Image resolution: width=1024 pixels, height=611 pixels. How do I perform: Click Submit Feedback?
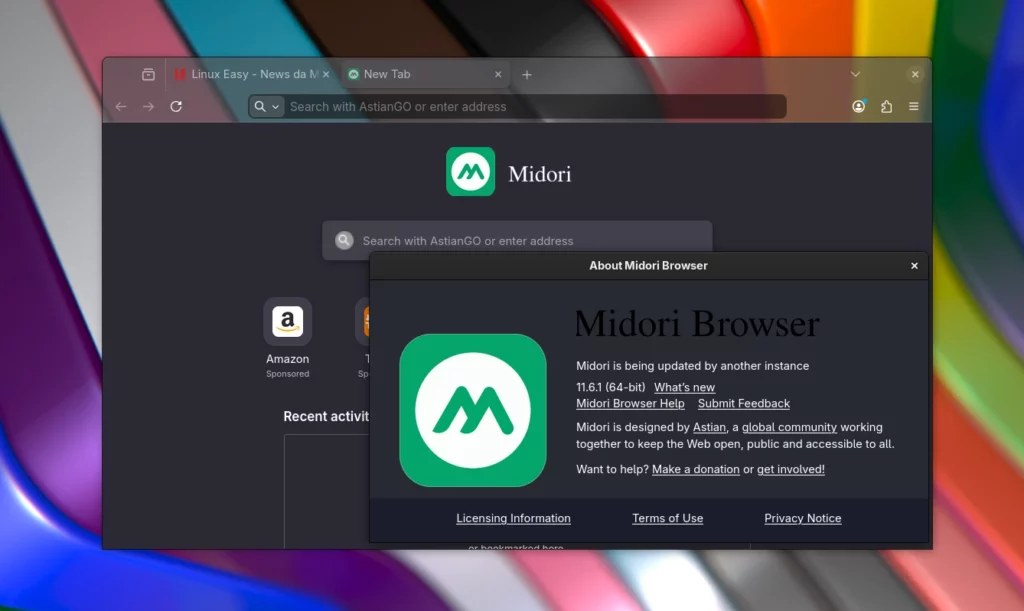tap(743, 403)
